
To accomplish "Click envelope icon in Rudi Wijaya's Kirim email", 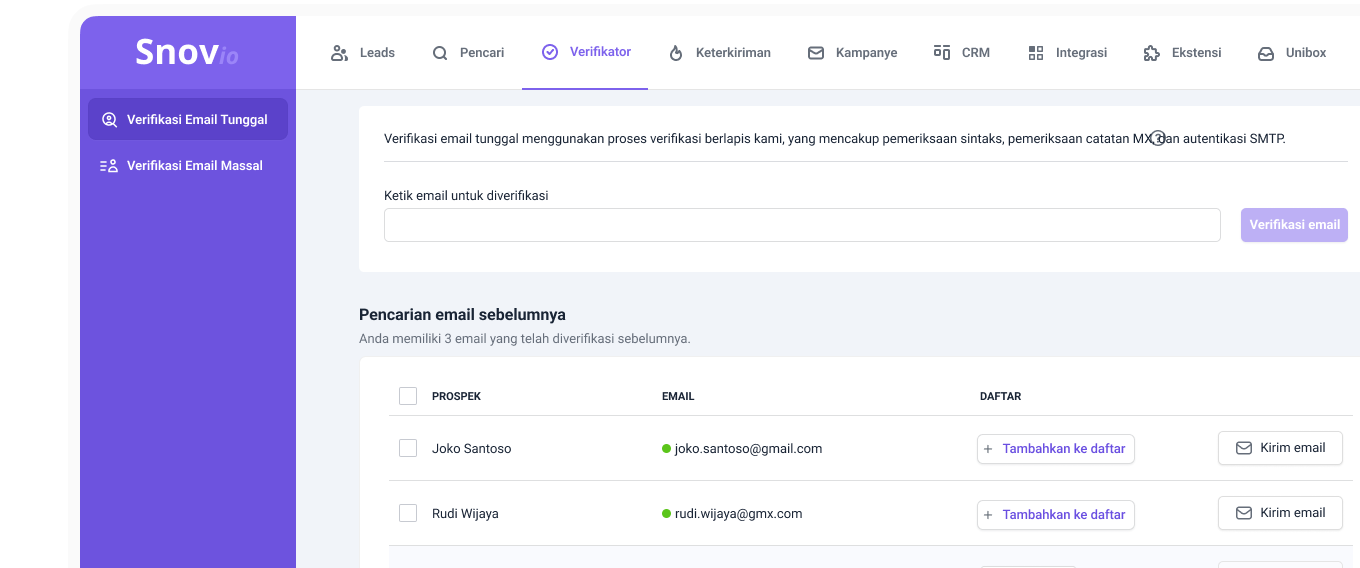I will (x=1244, y=513).
